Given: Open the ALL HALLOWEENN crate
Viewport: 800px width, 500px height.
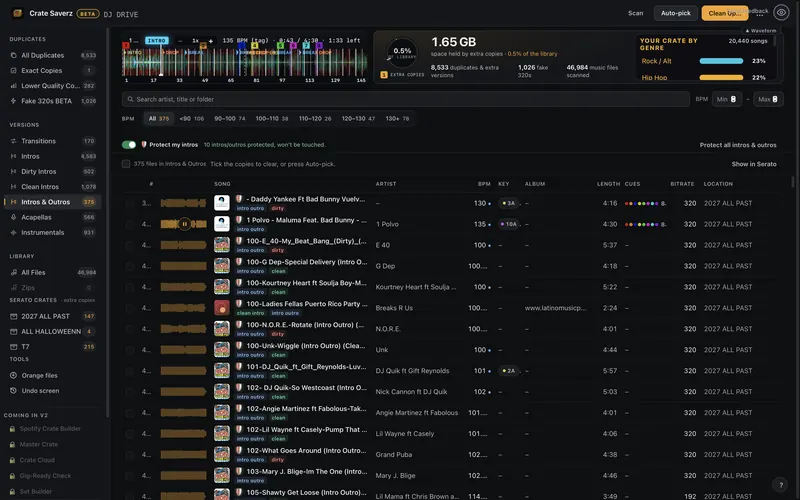Looking at the screenshot, I should (x=53, y=332).
